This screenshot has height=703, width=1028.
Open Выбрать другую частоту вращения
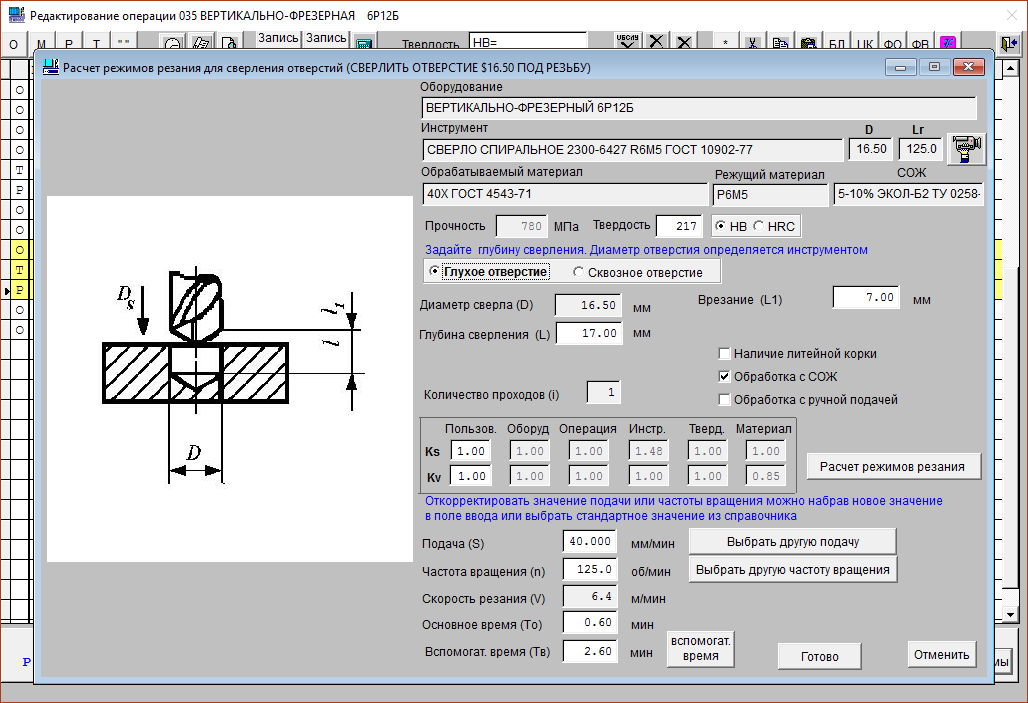tap(792, 570)
